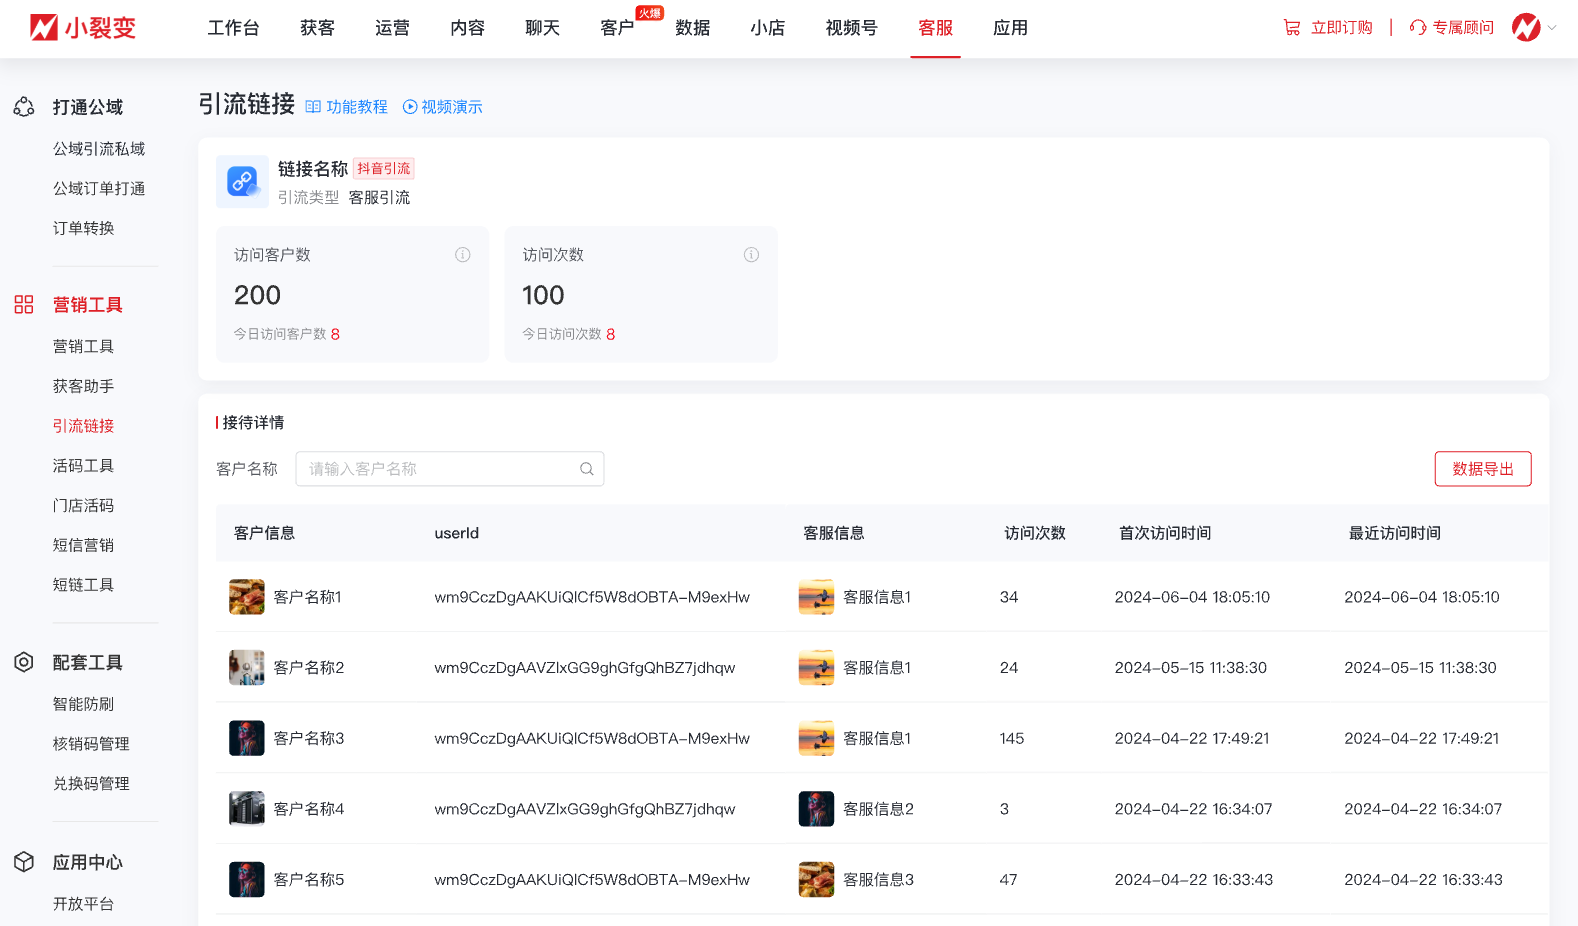Switch to the 视频号 top navigation tab

pos(851,28)
